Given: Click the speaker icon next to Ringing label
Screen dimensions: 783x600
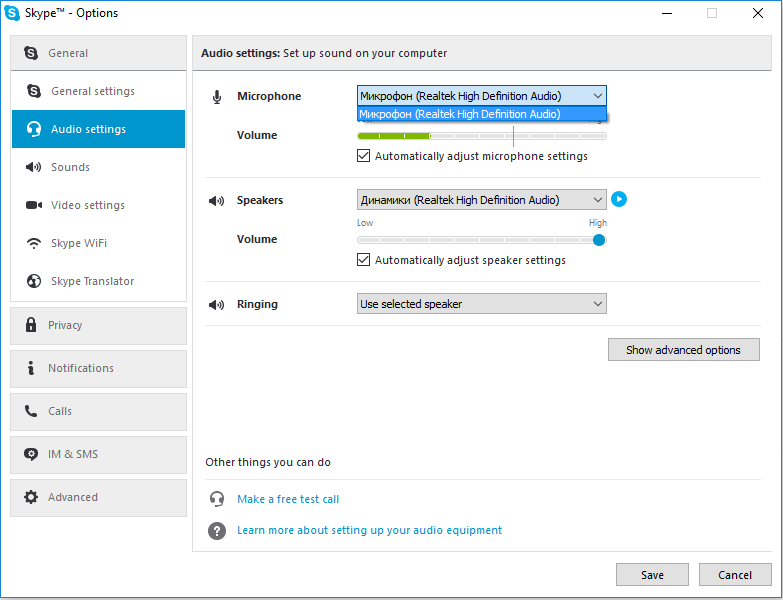Looking at the screenshot, I should pos(216,304).
